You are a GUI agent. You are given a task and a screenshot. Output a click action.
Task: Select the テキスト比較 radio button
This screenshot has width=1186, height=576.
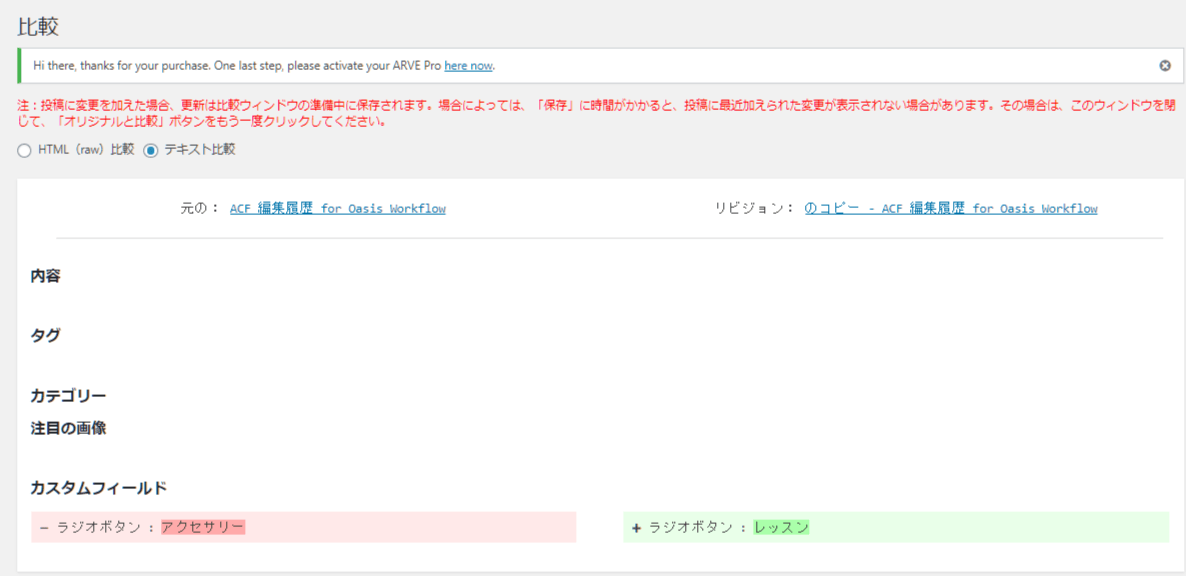pos(151,150)
